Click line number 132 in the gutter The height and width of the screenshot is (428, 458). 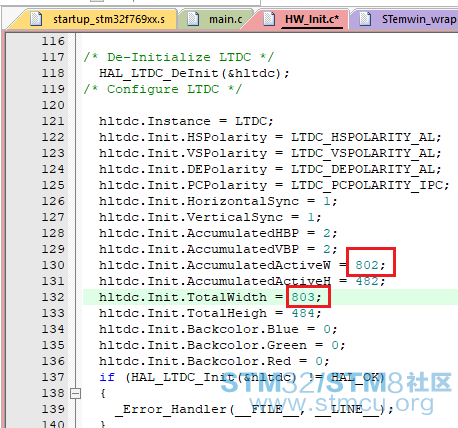point(53,297)
